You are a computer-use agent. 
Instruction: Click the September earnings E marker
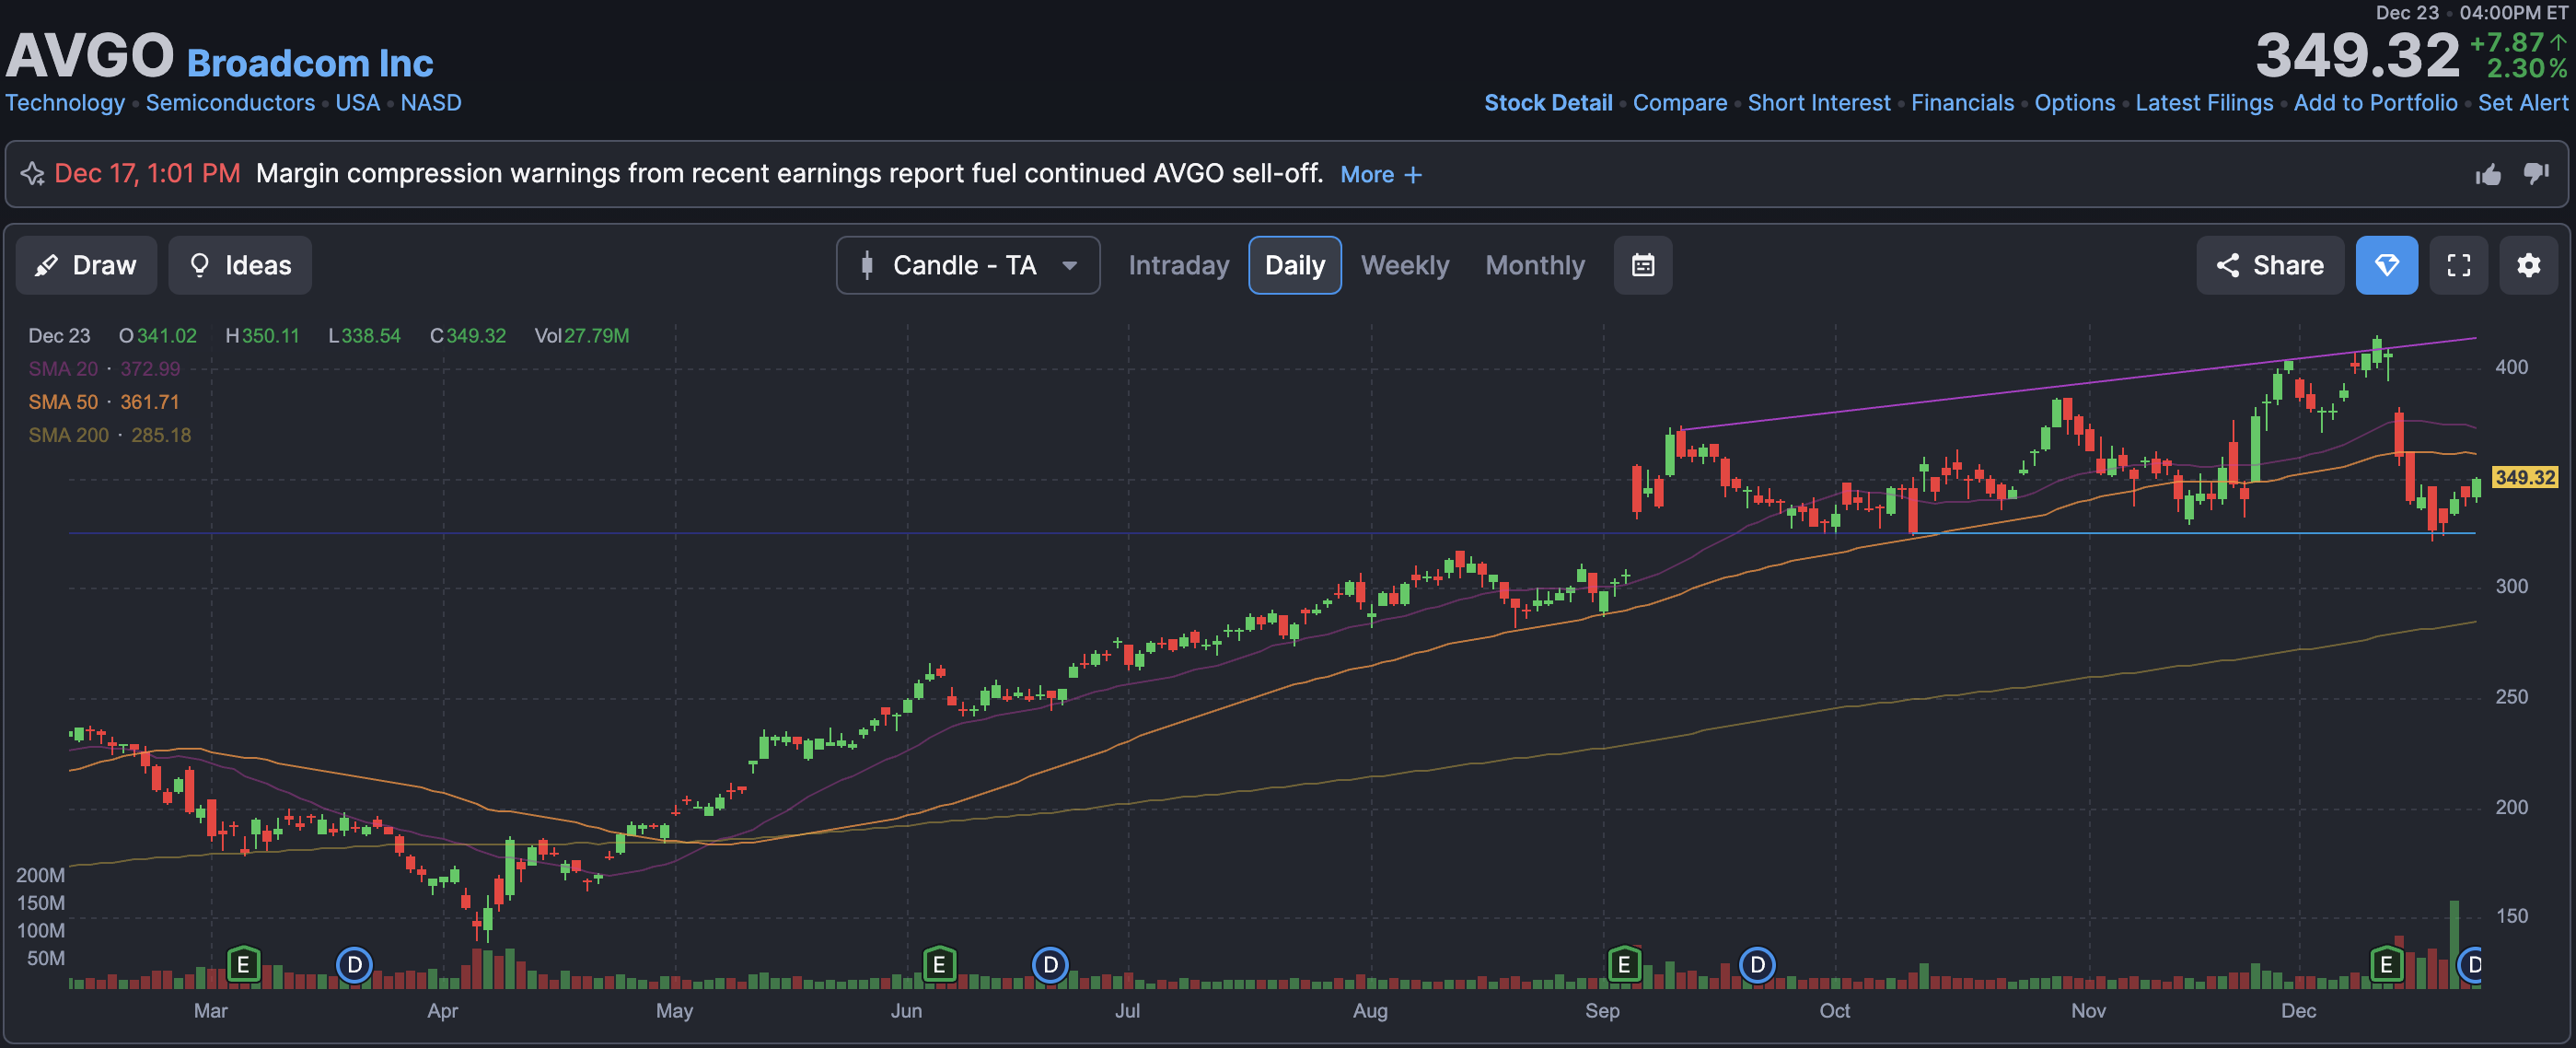(1624, 965)
